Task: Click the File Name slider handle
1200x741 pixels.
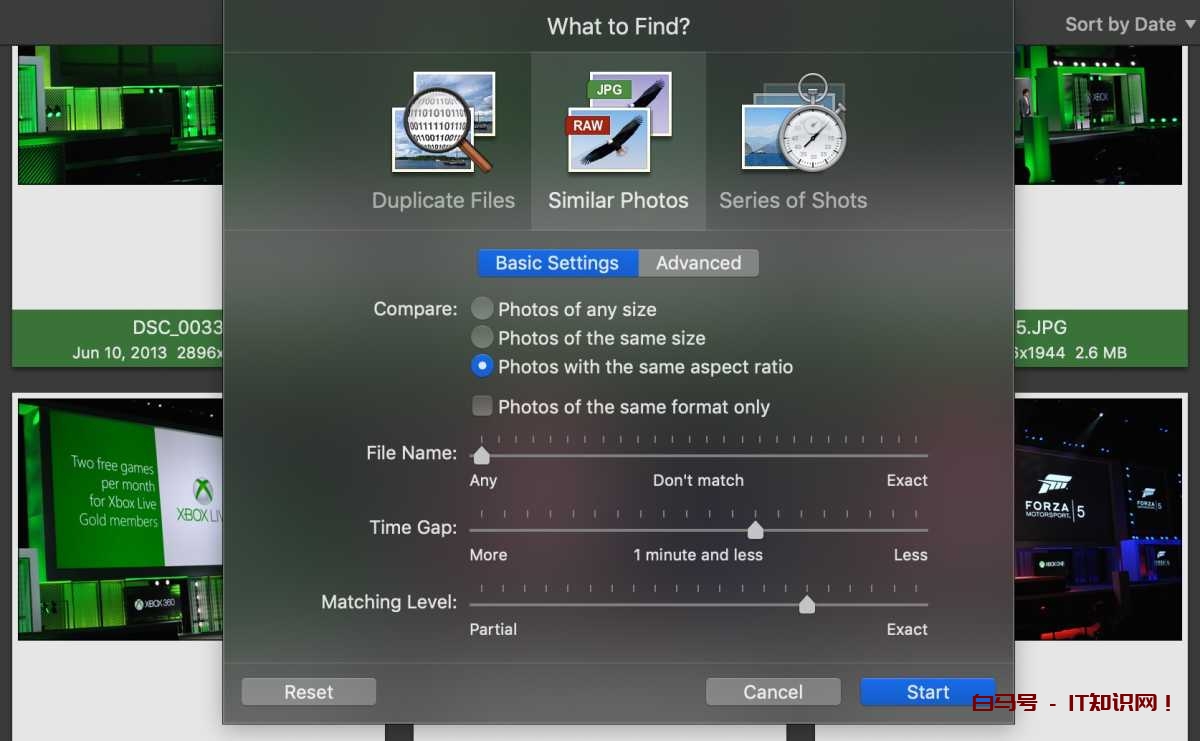Action: 481,456
